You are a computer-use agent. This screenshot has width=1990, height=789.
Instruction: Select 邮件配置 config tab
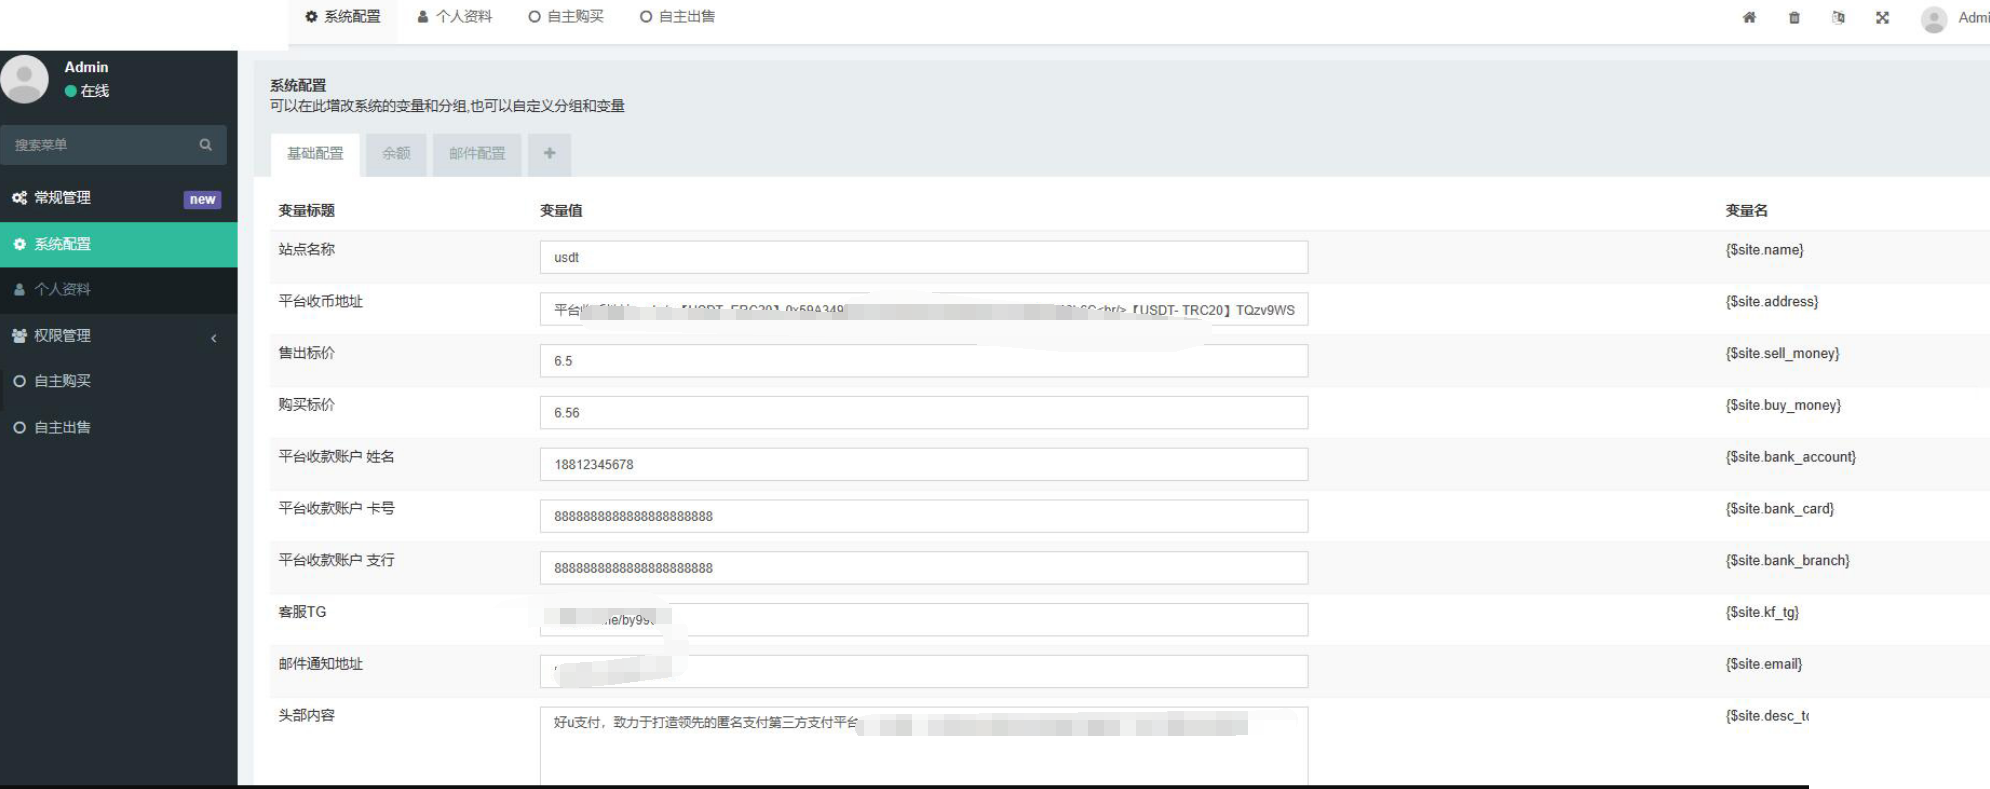pos(477,154)
